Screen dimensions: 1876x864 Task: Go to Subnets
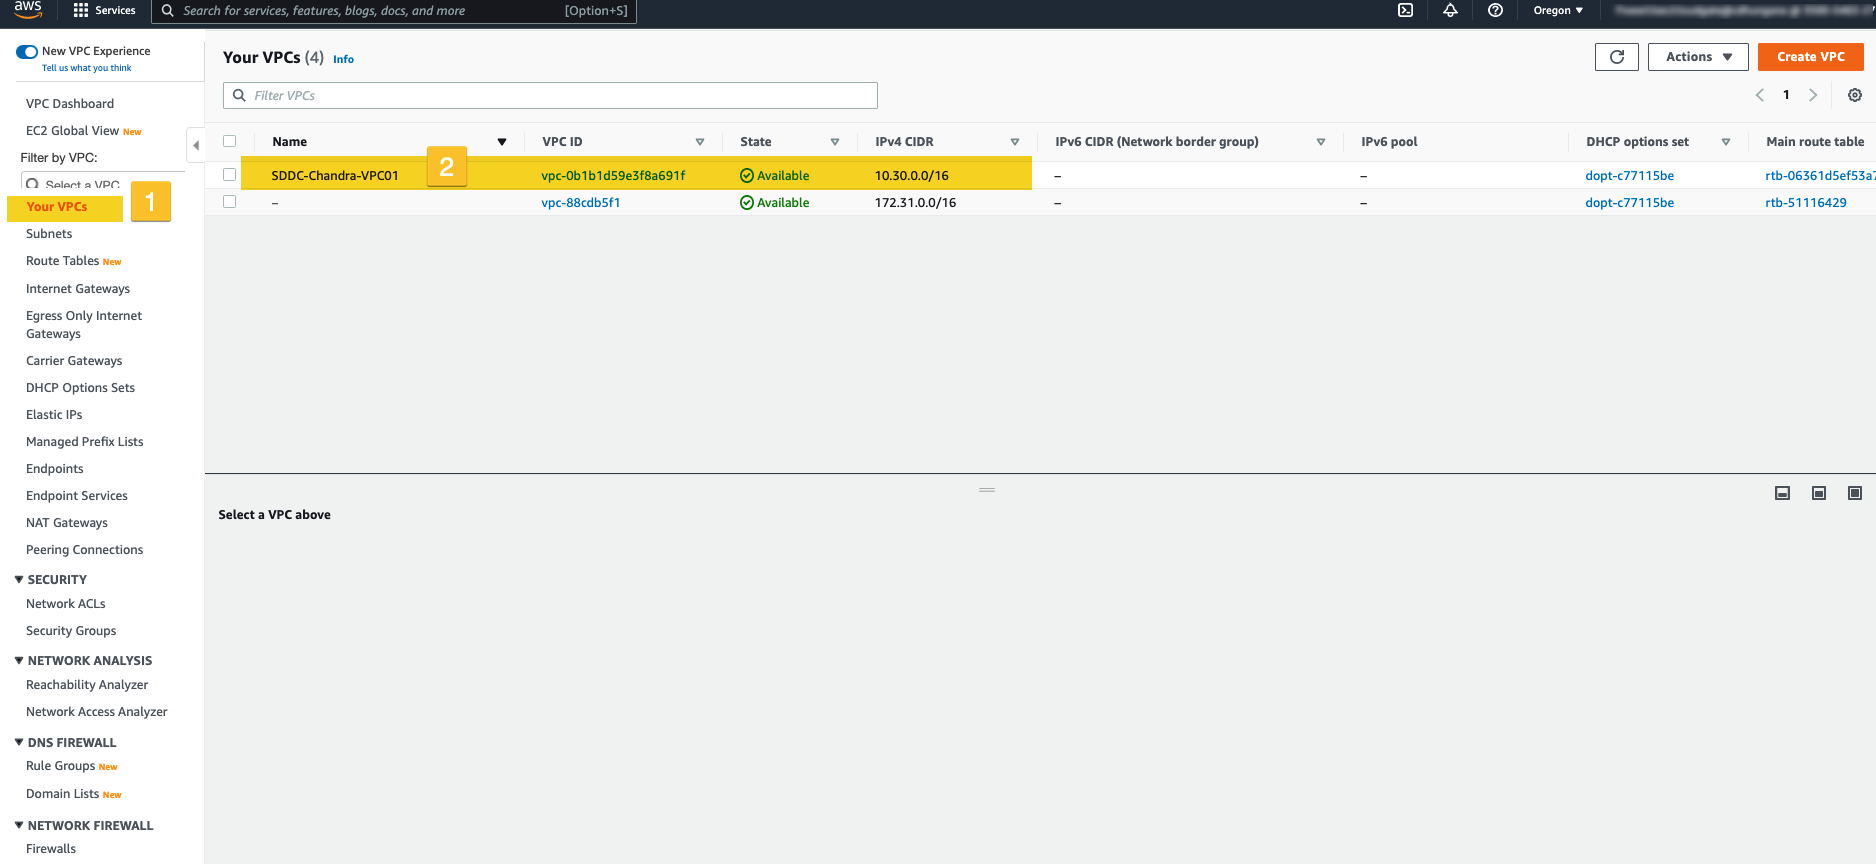pyautogui.click(x=49, y=234)
